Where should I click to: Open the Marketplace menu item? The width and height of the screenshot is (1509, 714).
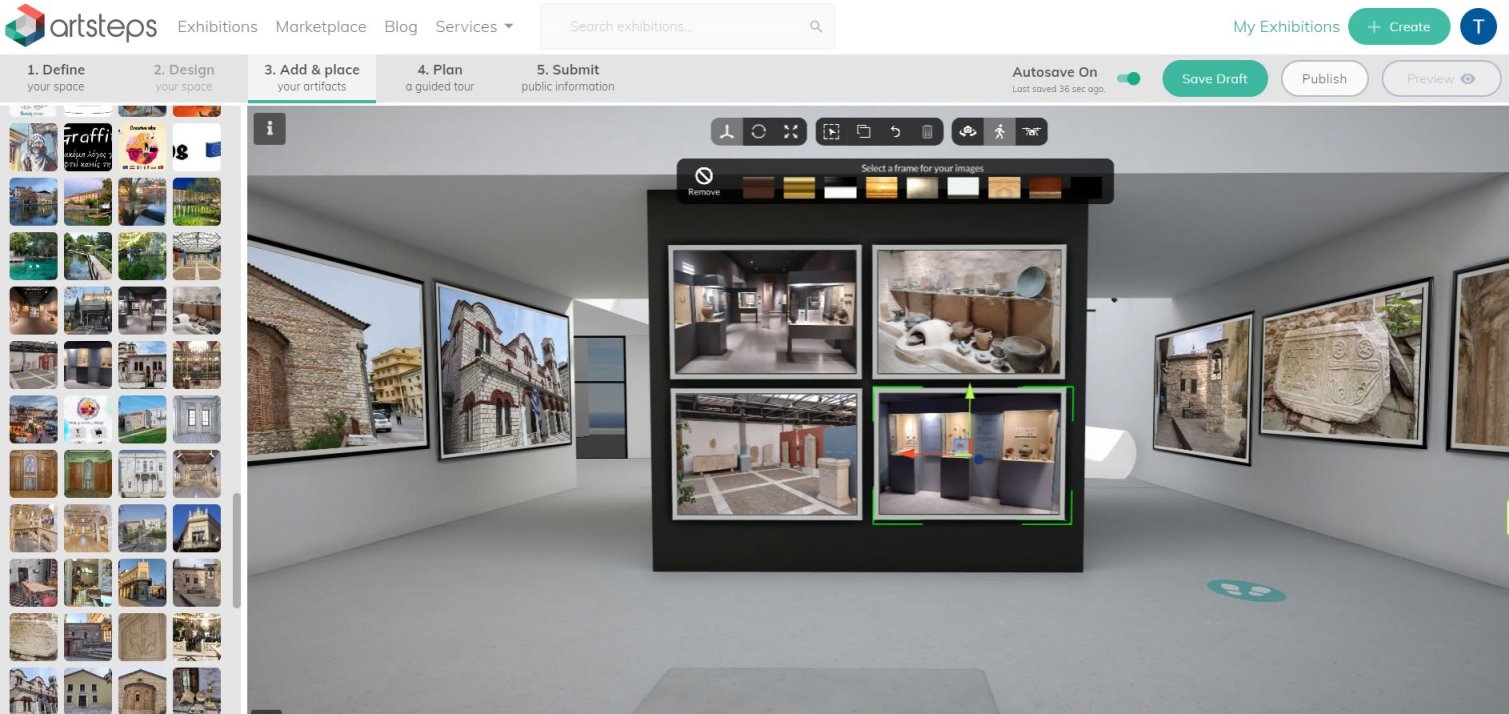[321, 27]
